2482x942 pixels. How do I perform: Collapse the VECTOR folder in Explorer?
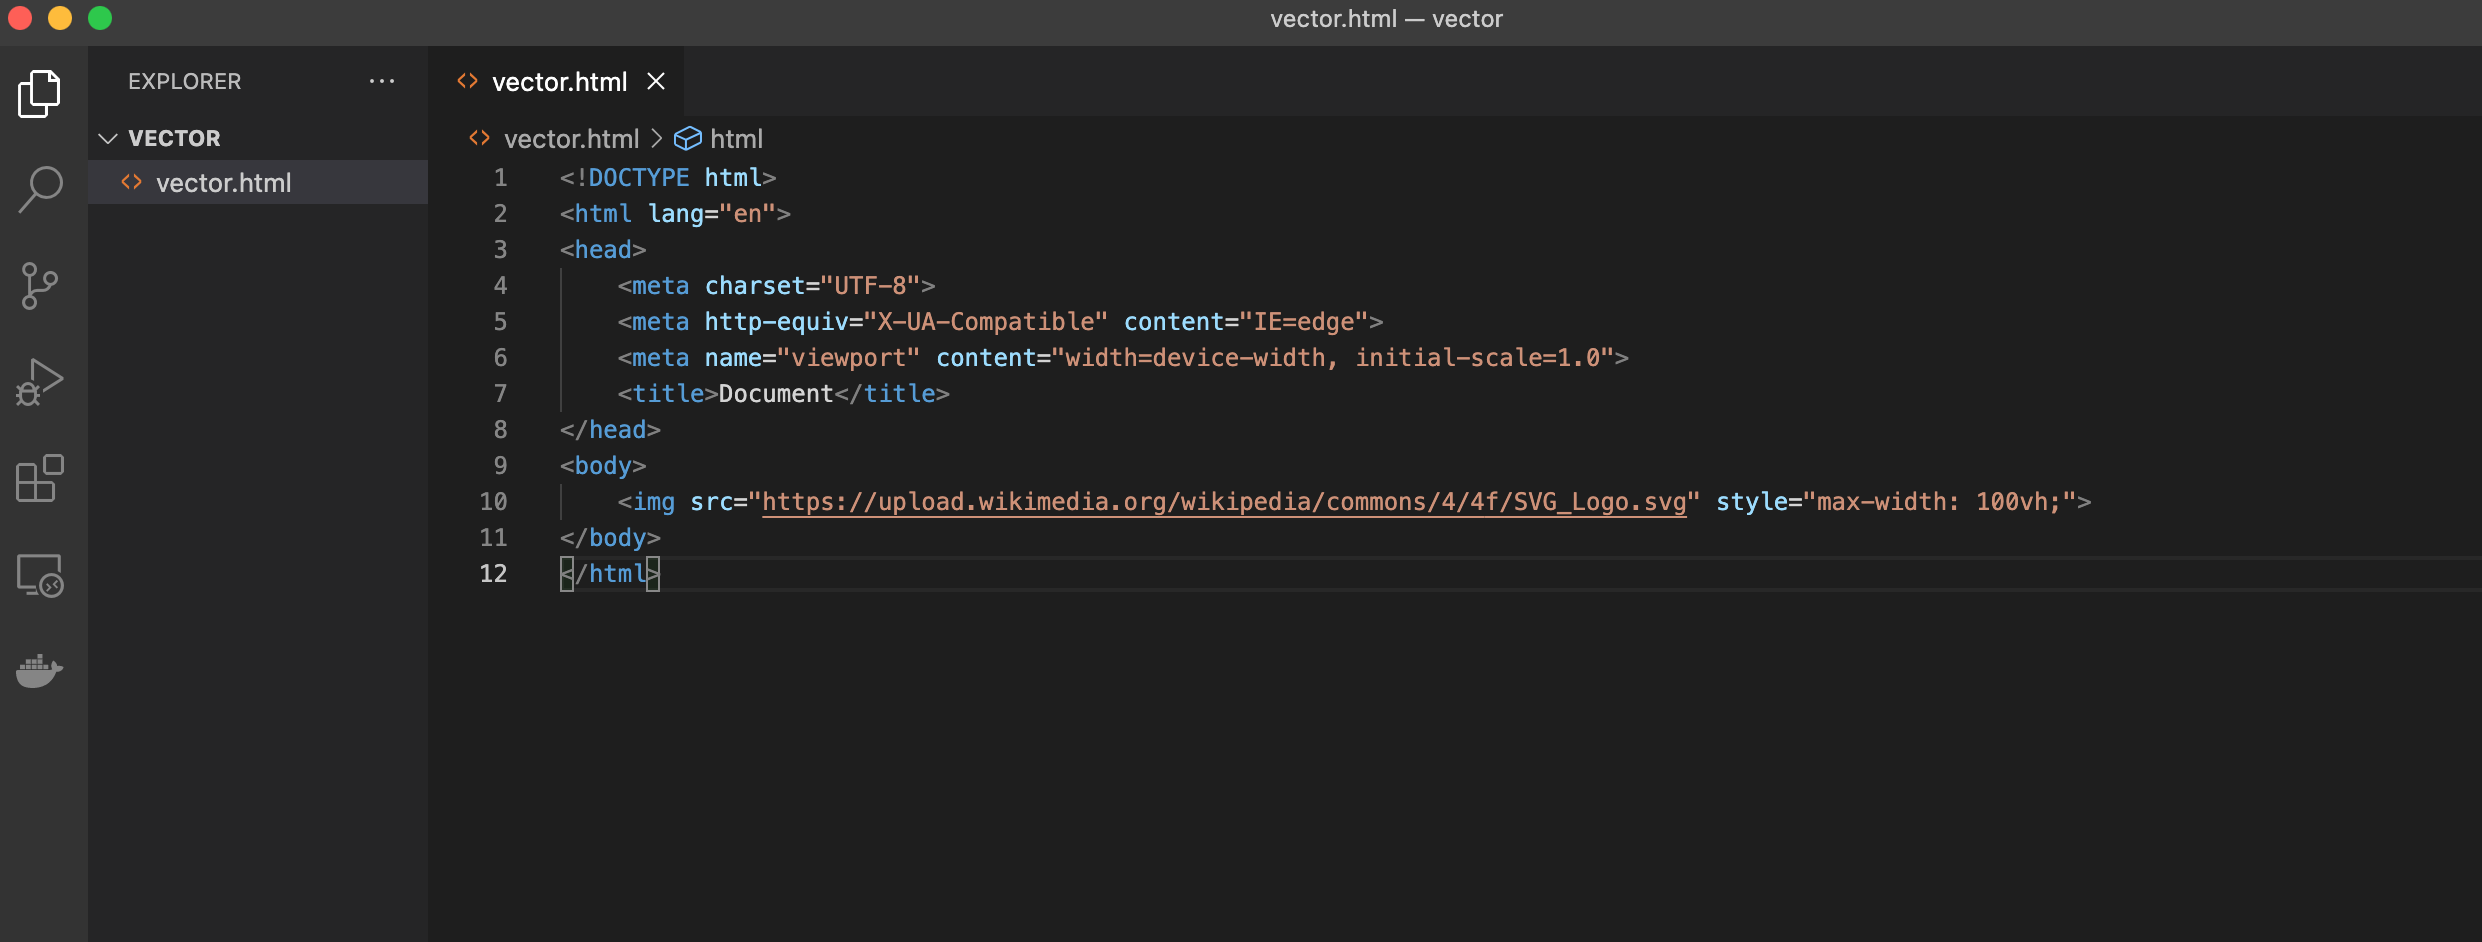(x=109, y=138)
